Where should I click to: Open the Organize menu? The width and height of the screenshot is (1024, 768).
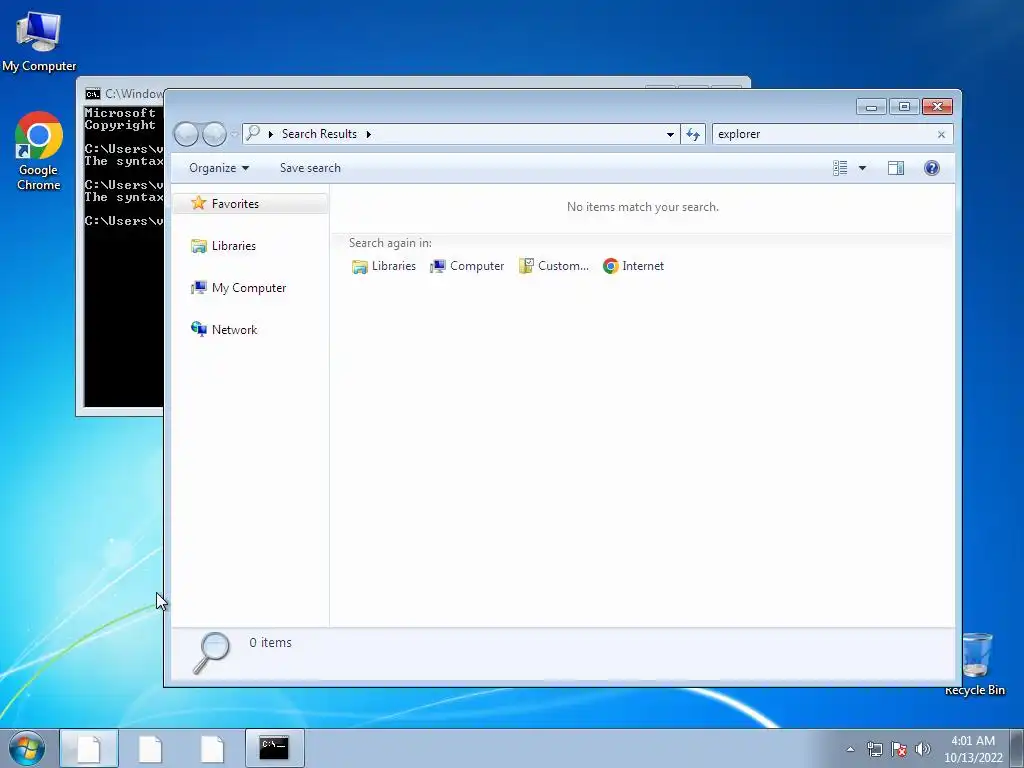point(219,168)
